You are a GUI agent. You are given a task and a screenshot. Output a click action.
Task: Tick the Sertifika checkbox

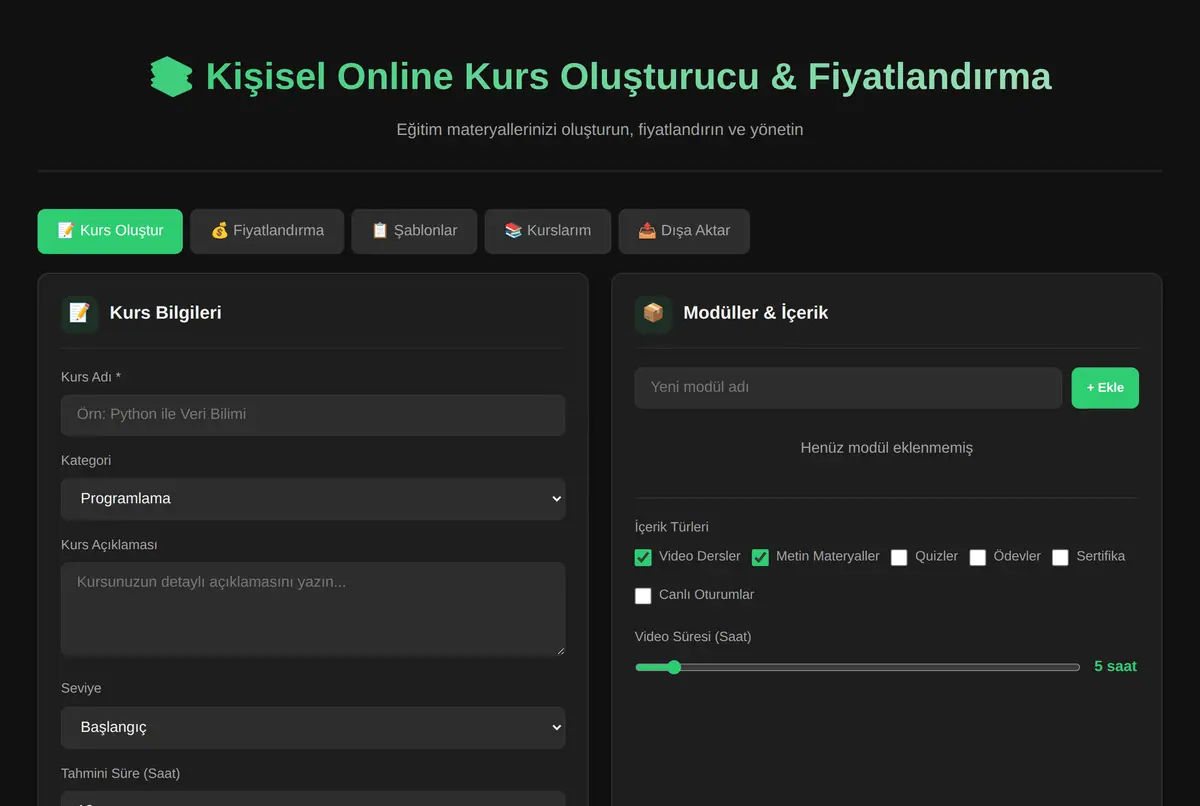click(1060, 557)
